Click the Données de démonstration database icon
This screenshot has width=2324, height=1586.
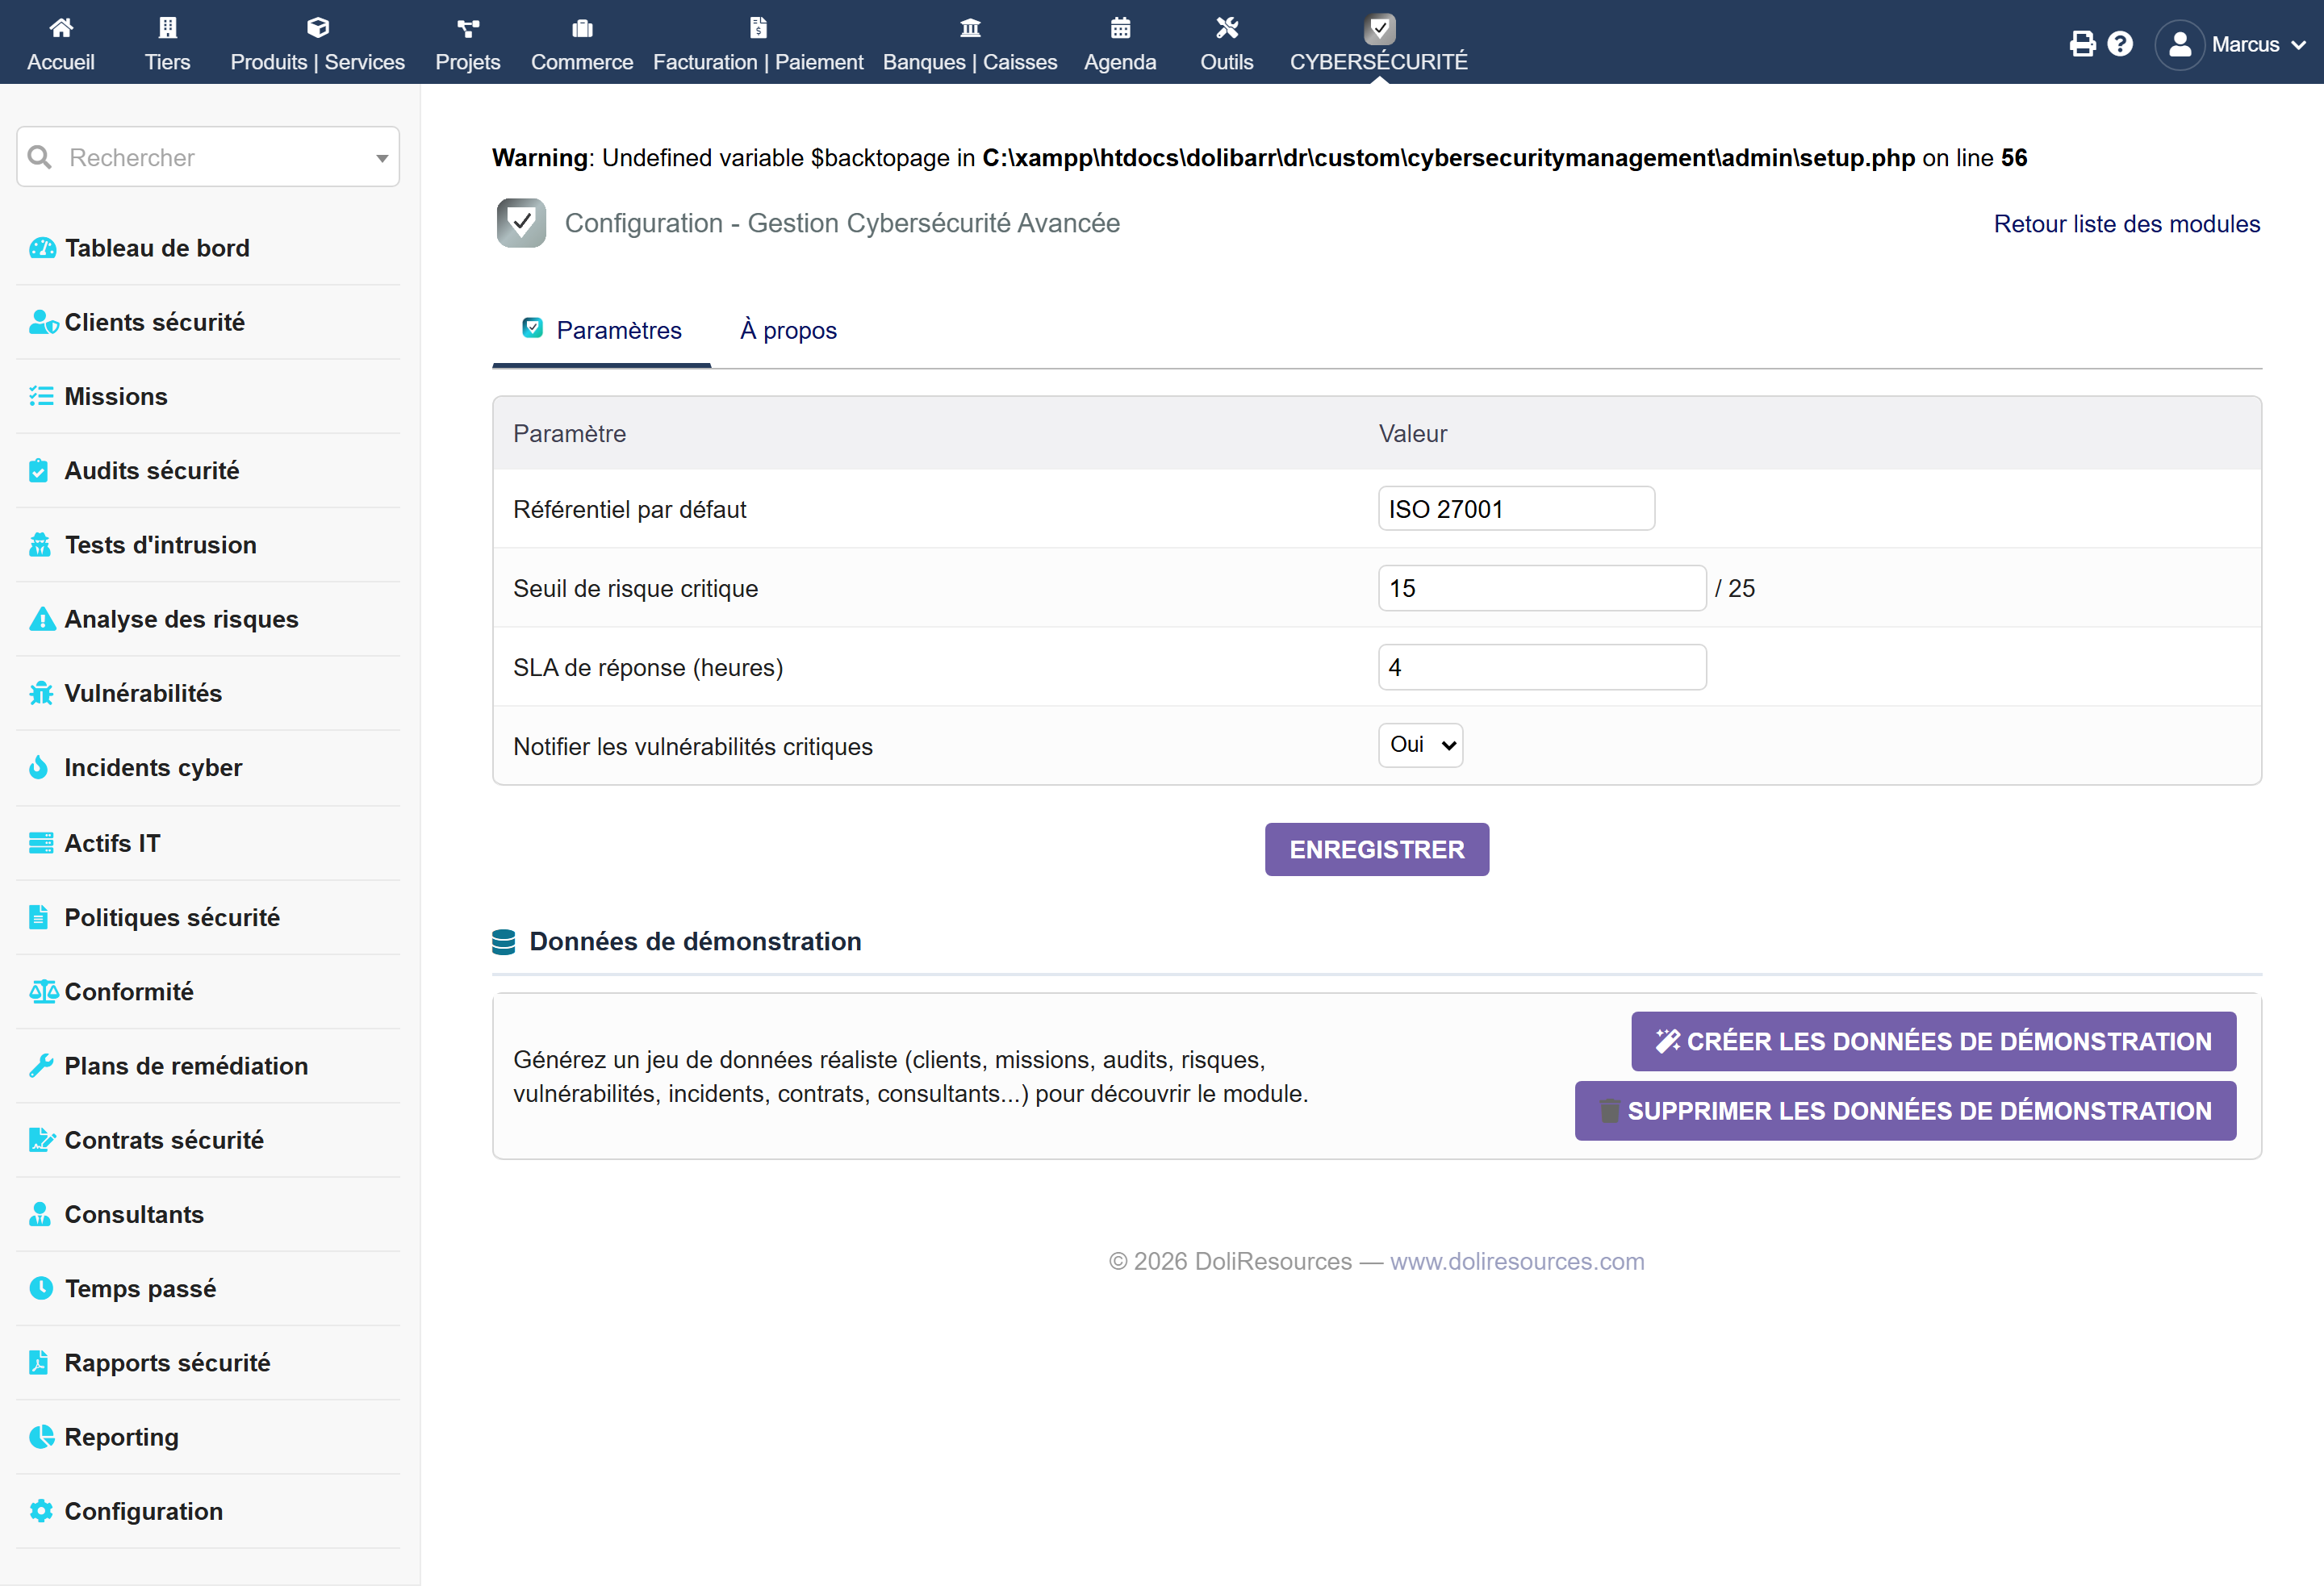[x=504, y=942]
